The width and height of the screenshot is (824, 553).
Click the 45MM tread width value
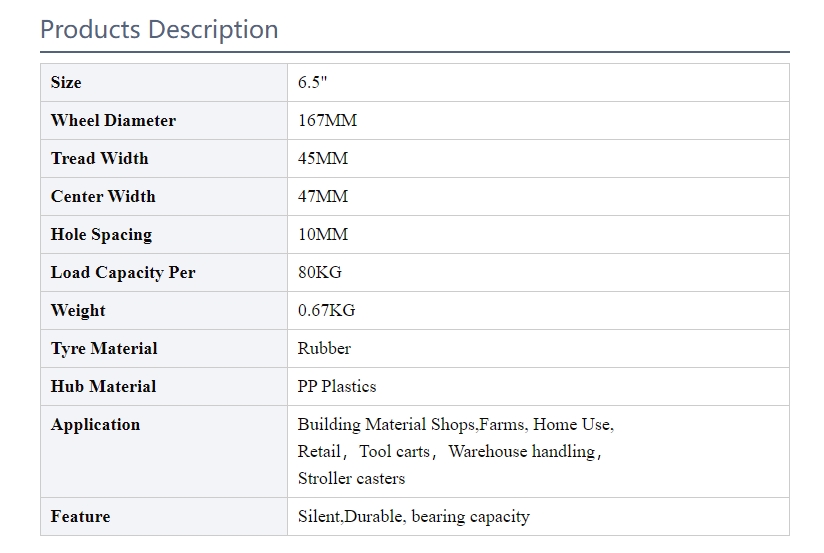(x=323, y=158)
